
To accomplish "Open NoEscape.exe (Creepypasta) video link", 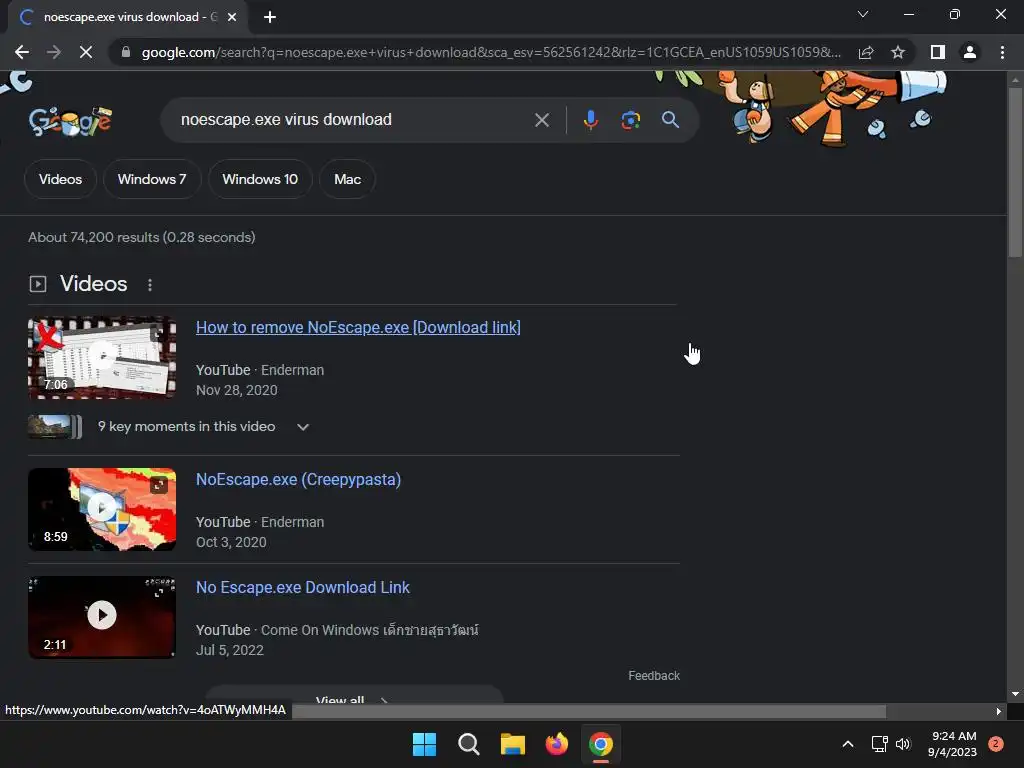I will click(298, 479).
